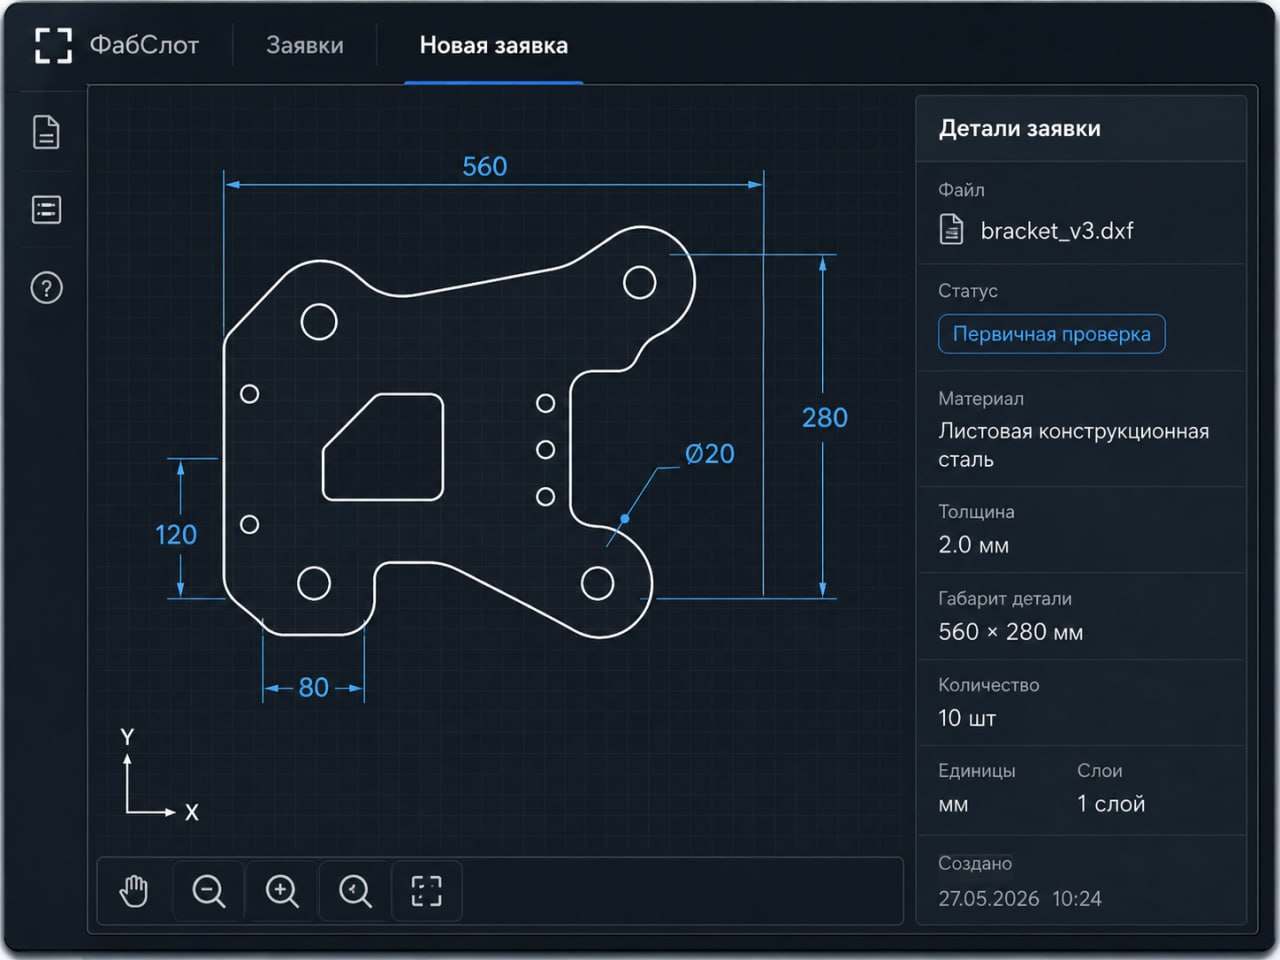This screenshot has height=960, width=1280.
Task: Select the pan hand tool
Action: tap(134, 890)
